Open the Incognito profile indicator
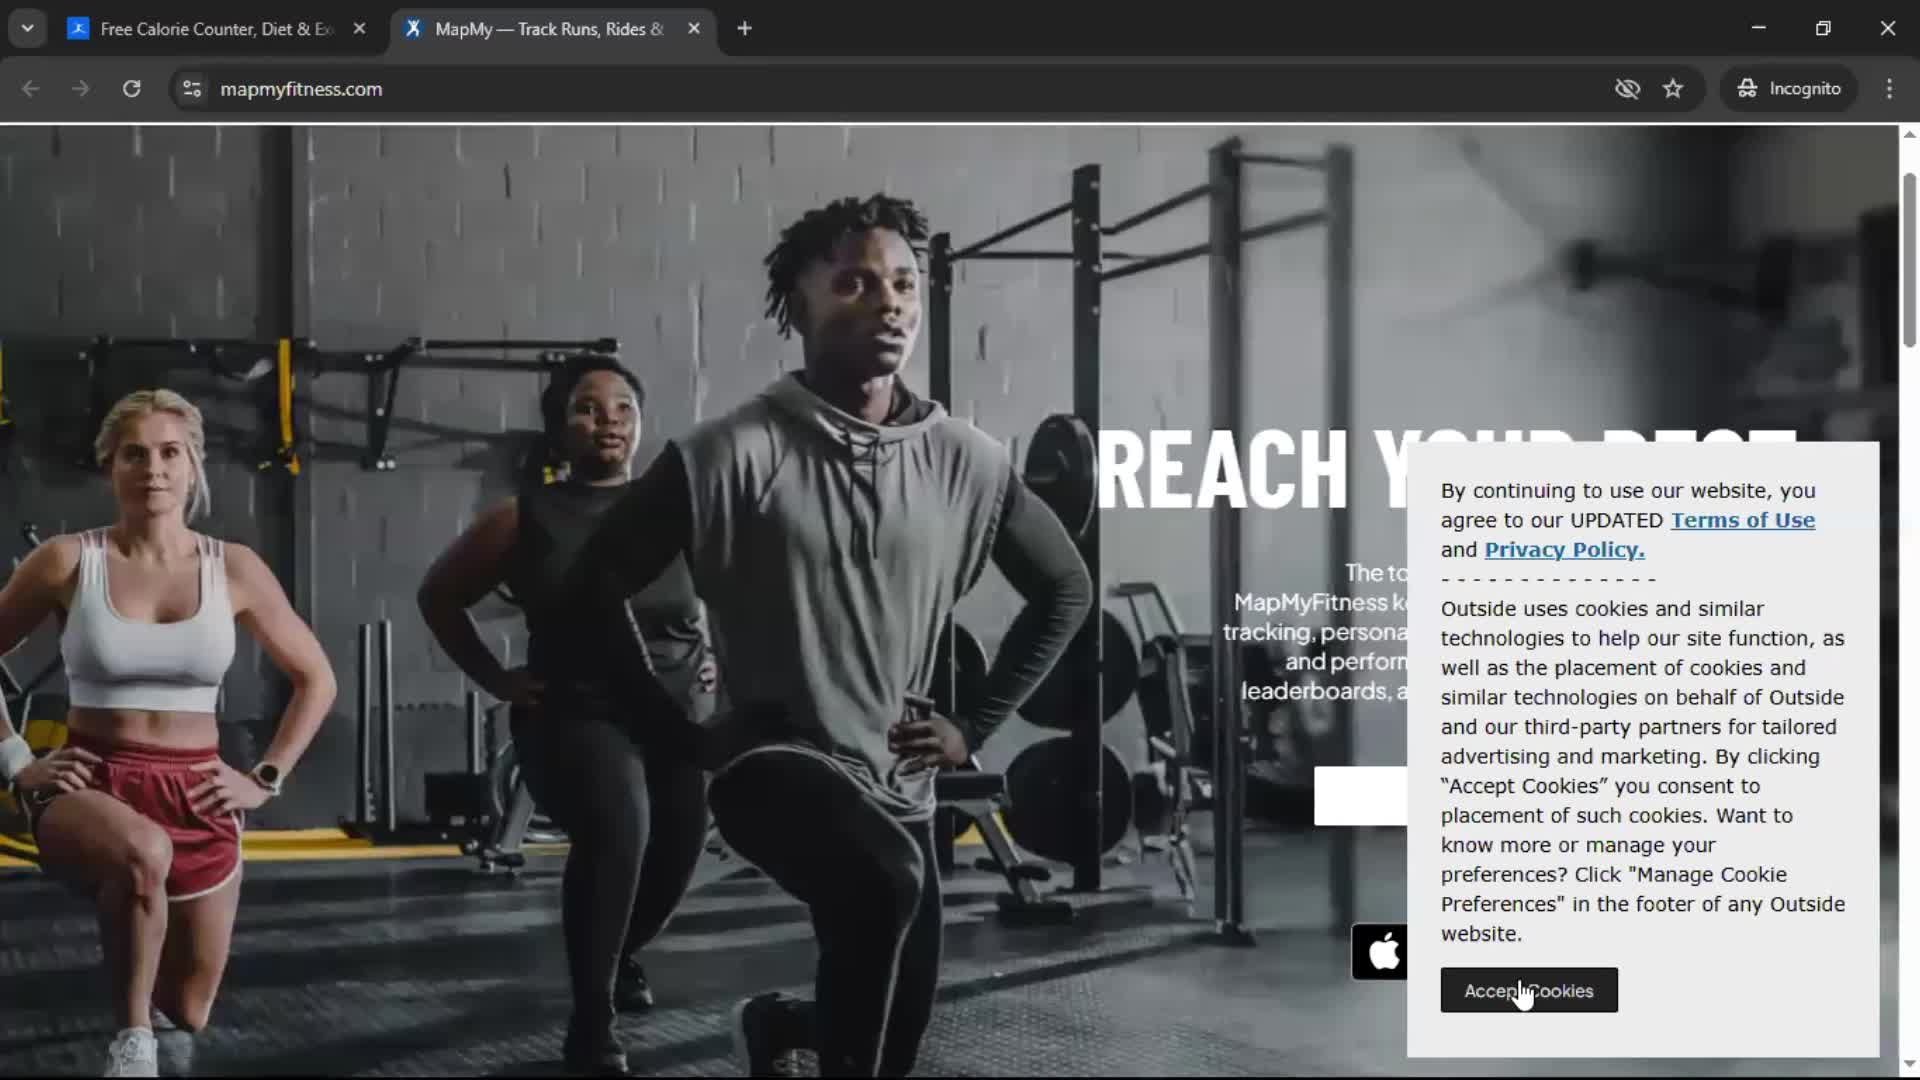This screenshot has width=1920, height=1080. (1788, 89)
